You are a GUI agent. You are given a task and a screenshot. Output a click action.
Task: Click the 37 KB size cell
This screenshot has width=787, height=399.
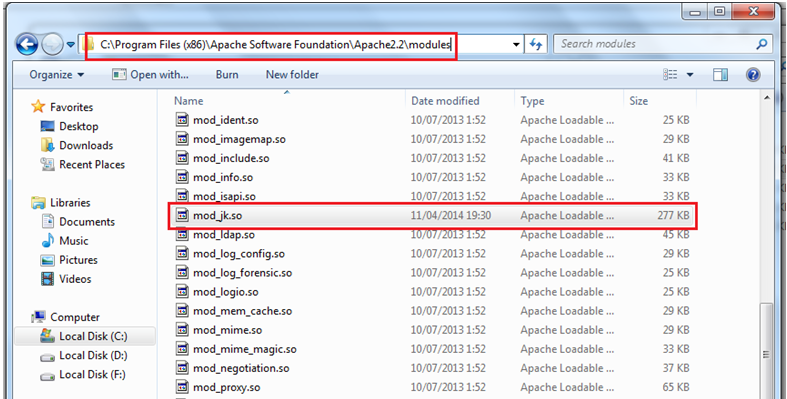pos(676,368)
